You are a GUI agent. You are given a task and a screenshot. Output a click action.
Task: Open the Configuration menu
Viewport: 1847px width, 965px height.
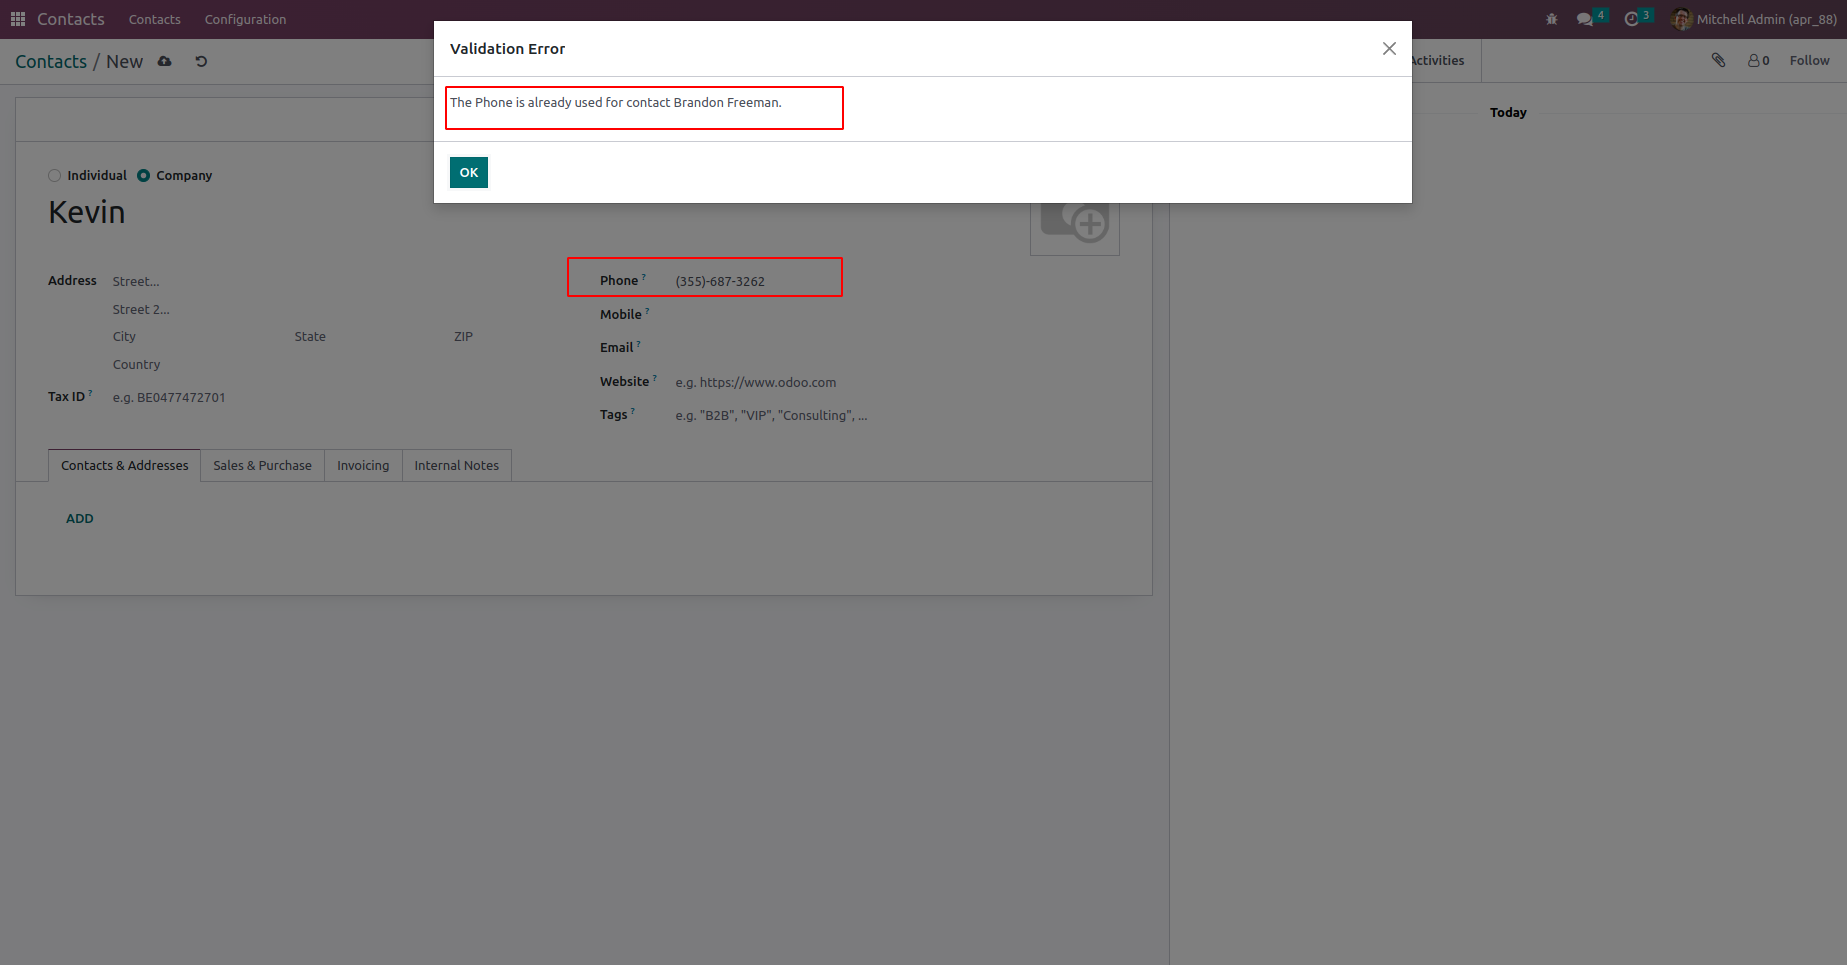245,19
